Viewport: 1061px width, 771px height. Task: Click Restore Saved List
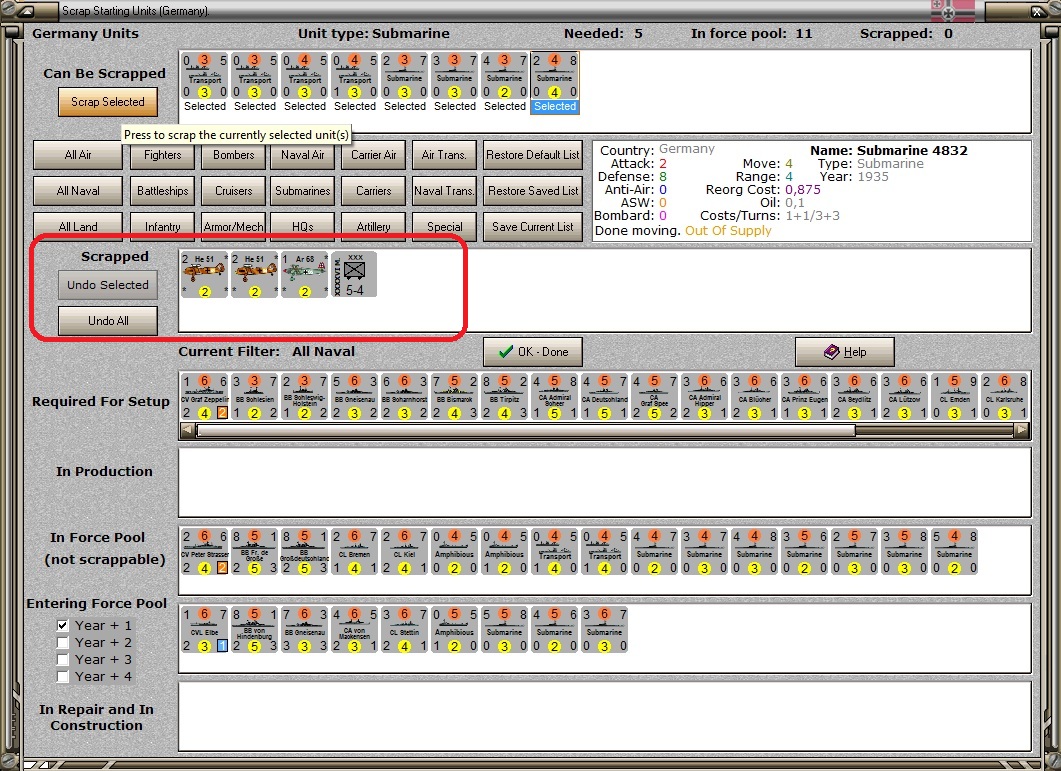(x=533, y=191)
